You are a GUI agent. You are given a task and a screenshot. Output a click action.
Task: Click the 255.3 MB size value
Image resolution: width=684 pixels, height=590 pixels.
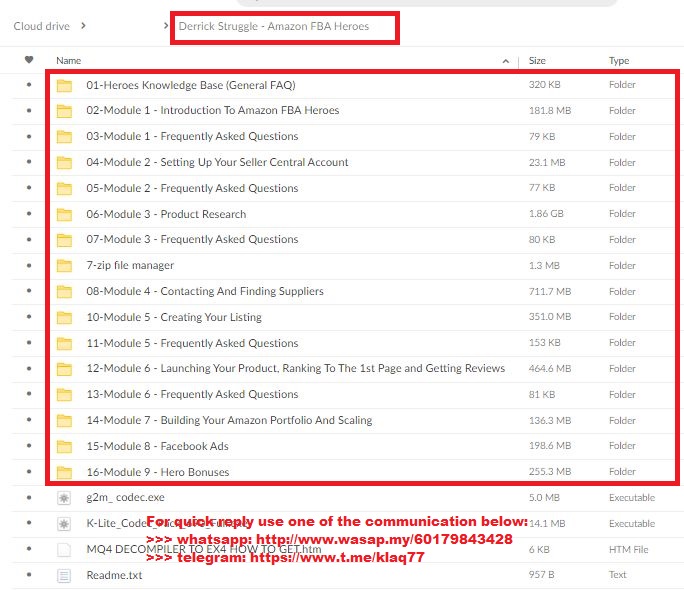coord(550,471)
